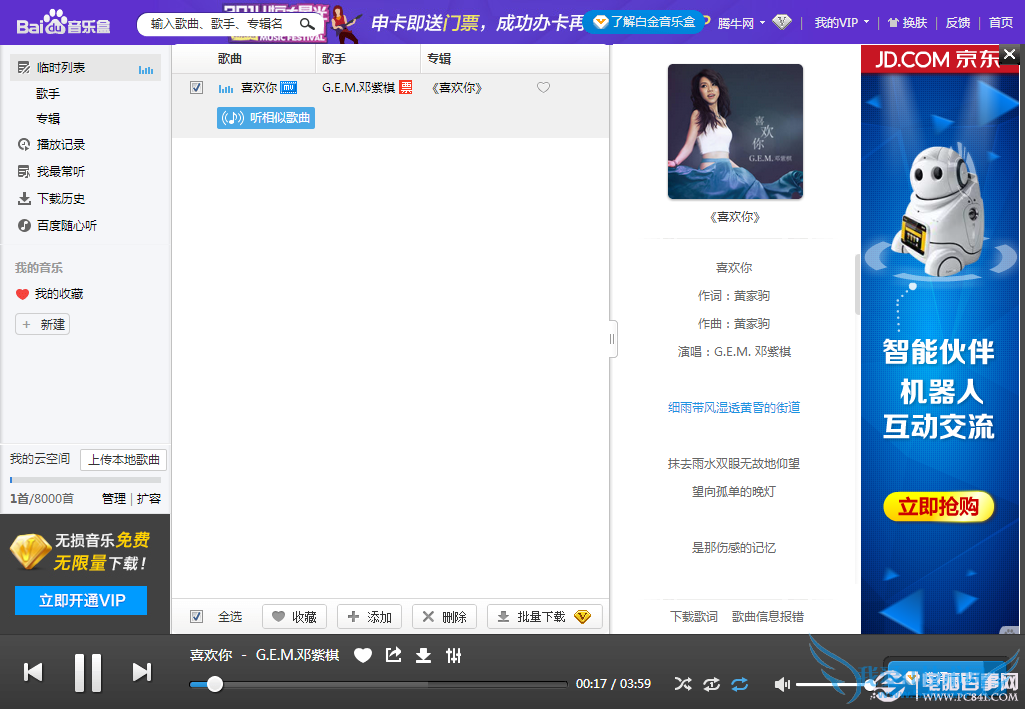
Task: Uncheck the 喜欢你 song checkbox
Action: coord(197,88)
